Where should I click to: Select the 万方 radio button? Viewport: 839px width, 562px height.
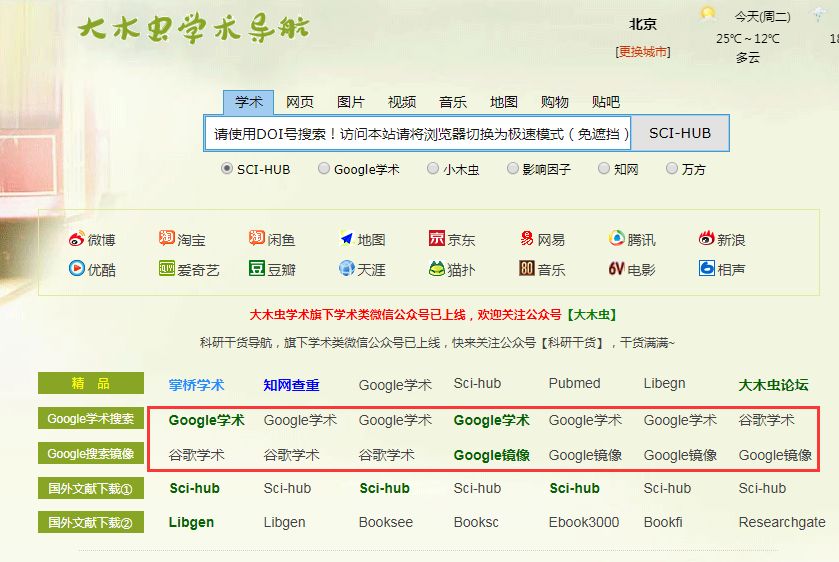(x=672, y=169)
